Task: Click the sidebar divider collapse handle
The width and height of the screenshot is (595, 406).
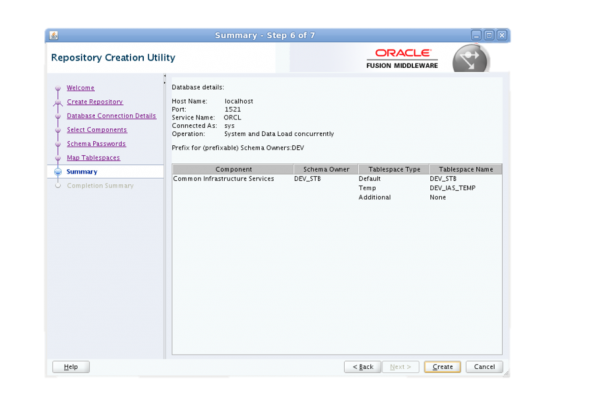Action: point(165,79)
